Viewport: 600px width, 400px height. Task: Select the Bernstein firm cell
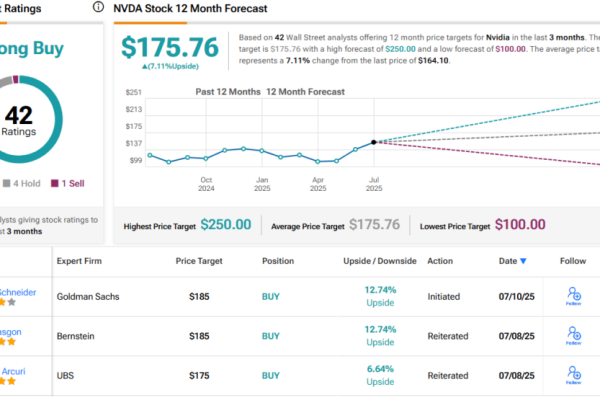(76, 336)
